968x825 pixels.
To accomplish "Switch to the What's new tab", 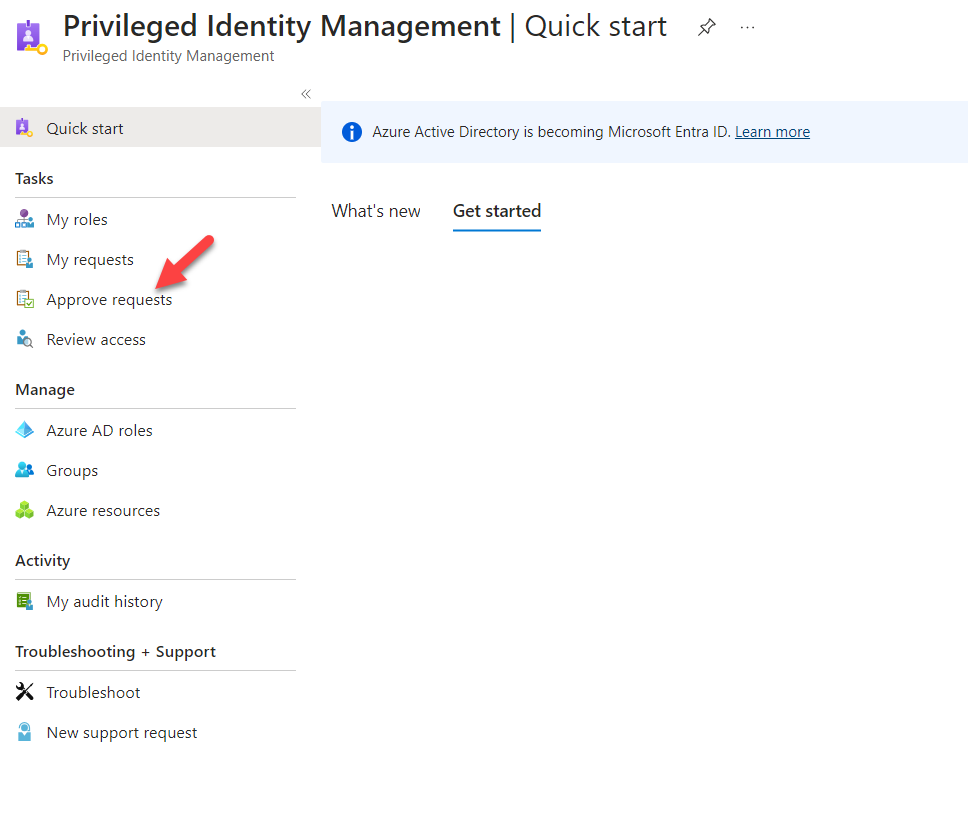I will tap(376, 211).
